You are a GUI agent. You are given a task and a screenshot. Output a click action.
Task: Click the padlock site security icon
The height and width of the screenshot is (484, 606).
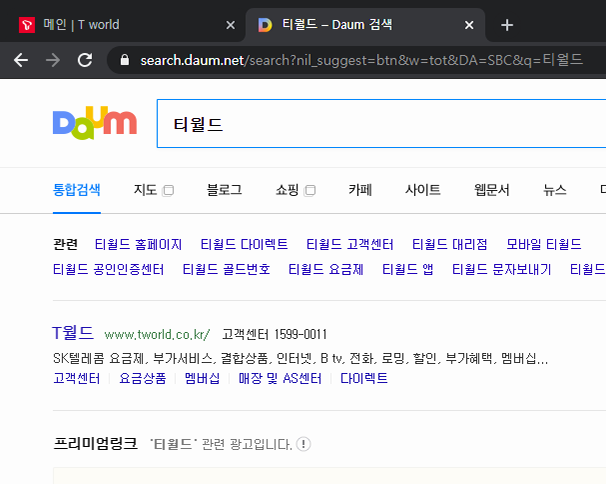click(124, 60)
